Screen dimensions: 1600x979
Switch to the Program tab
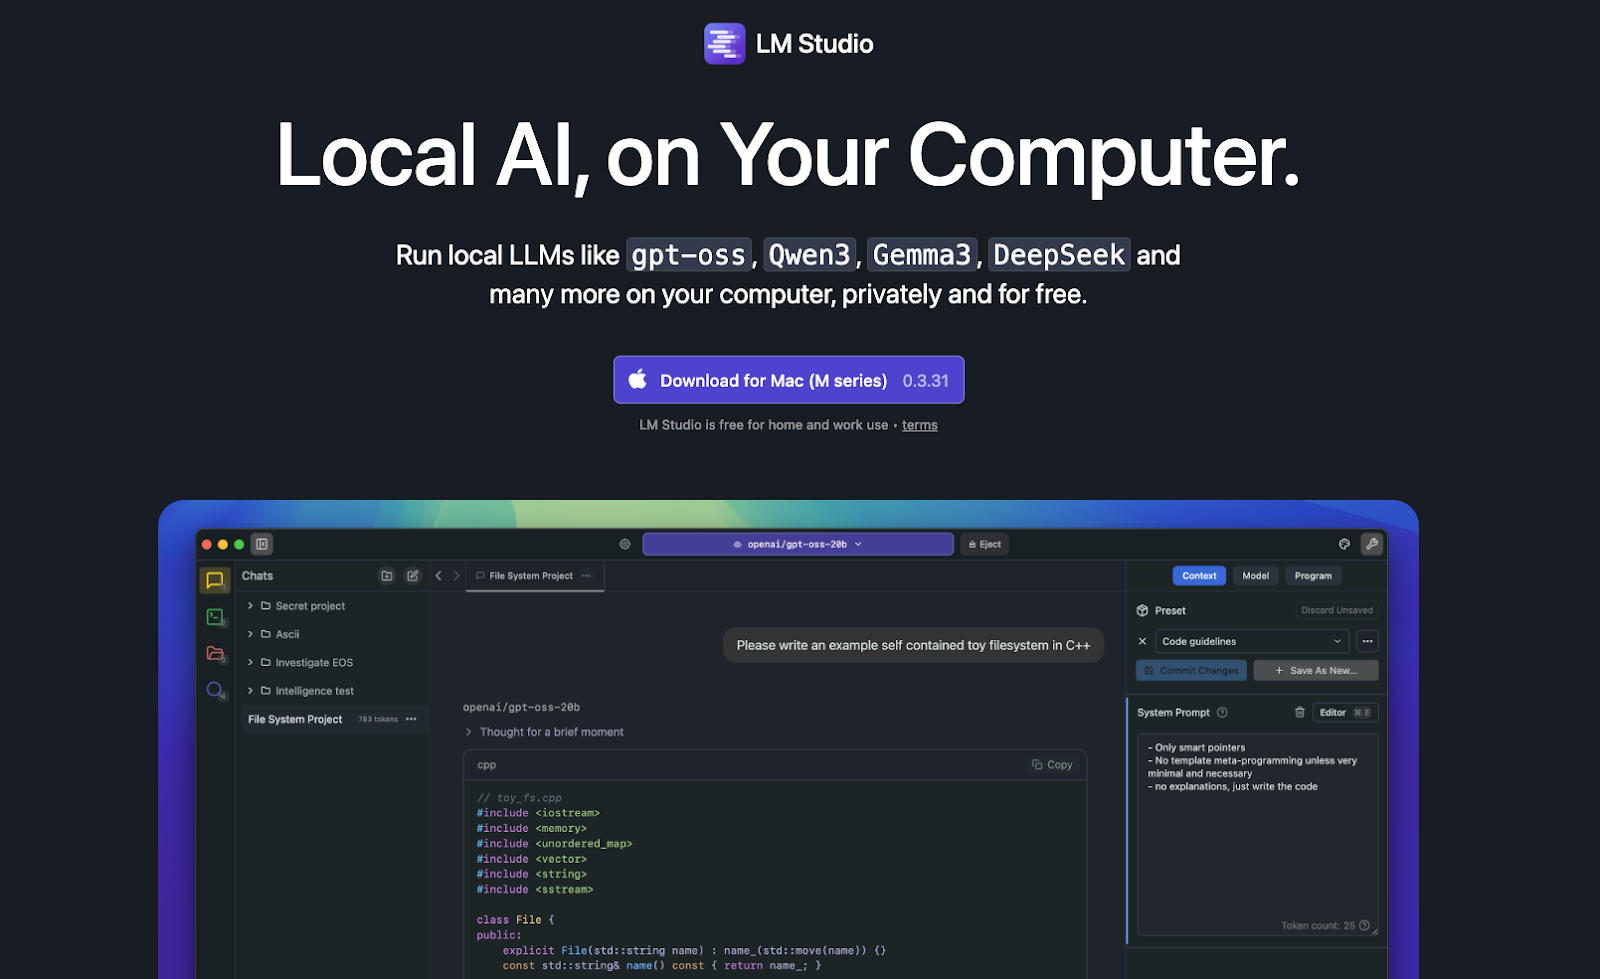coord(1313,576)
